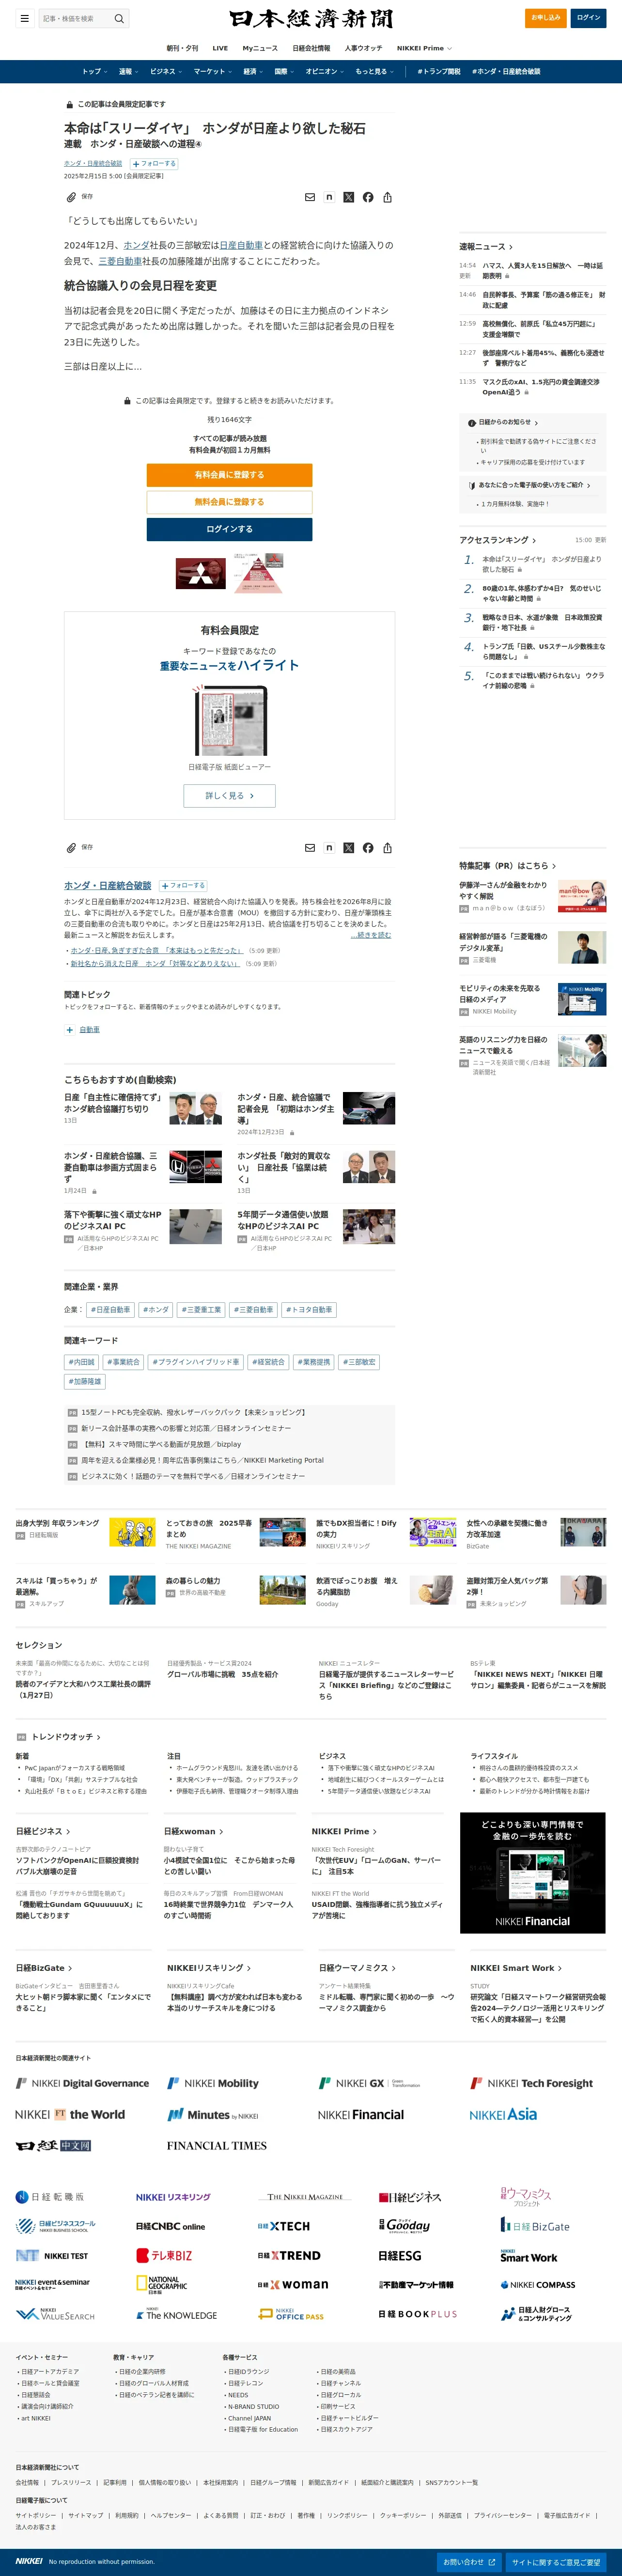Share on Facebook icon beneath the article date

368,197
